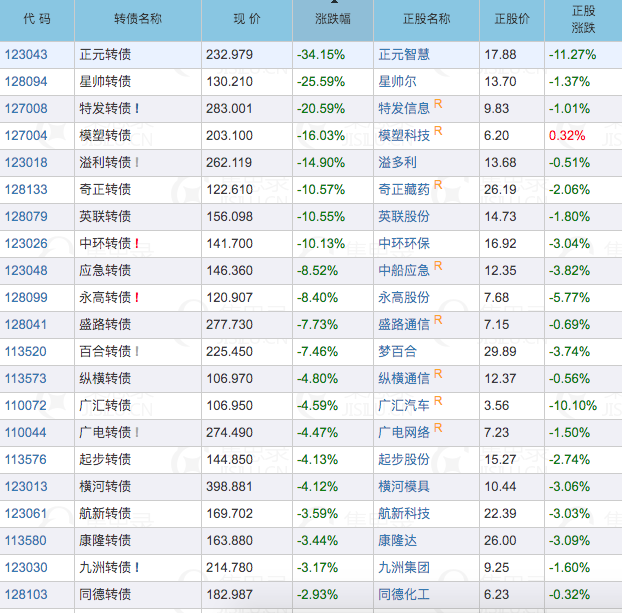Click the 代码 column header

(37, 20)
